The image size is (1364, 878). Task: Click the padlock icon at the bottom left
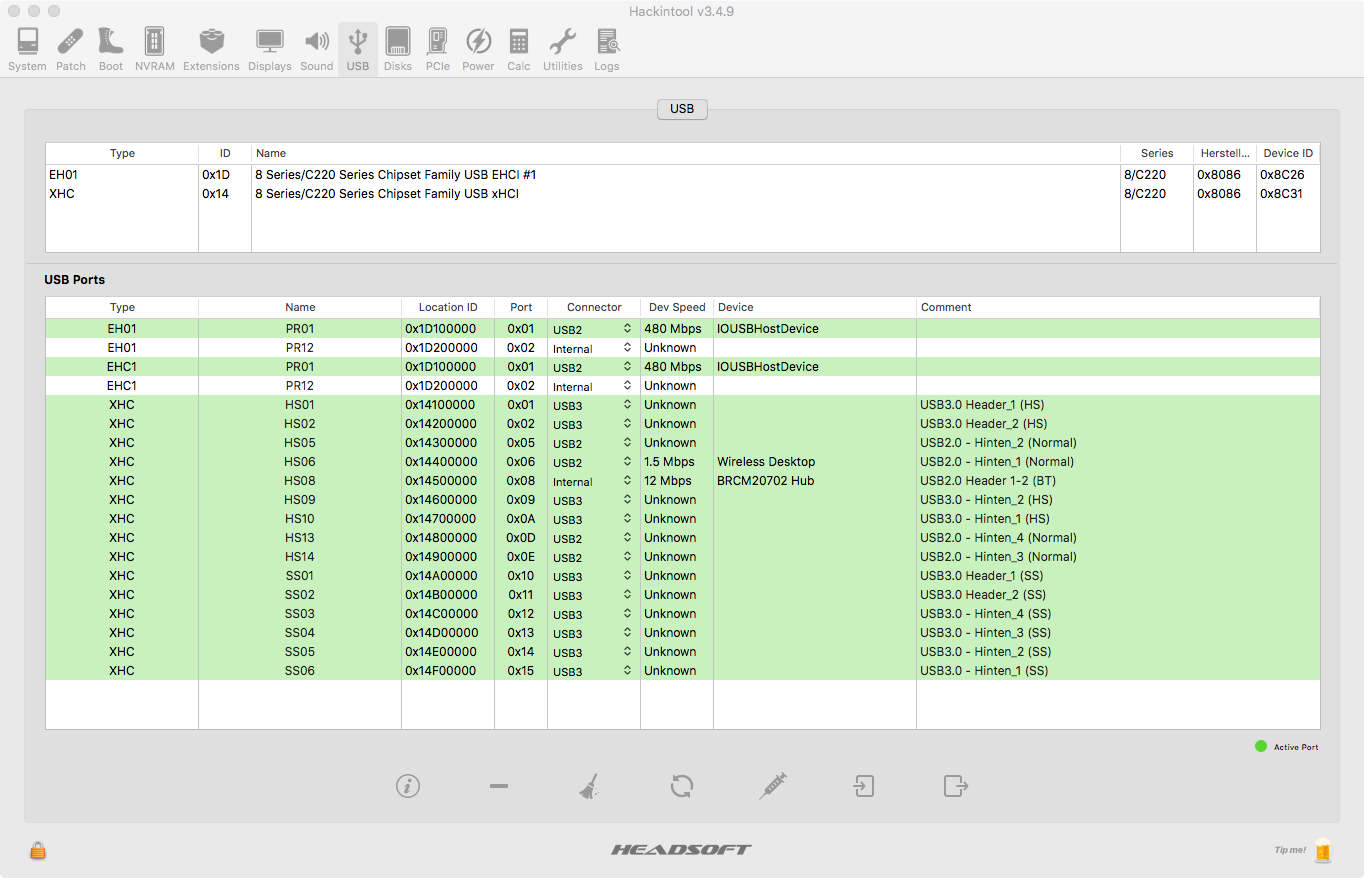[38, 850]
